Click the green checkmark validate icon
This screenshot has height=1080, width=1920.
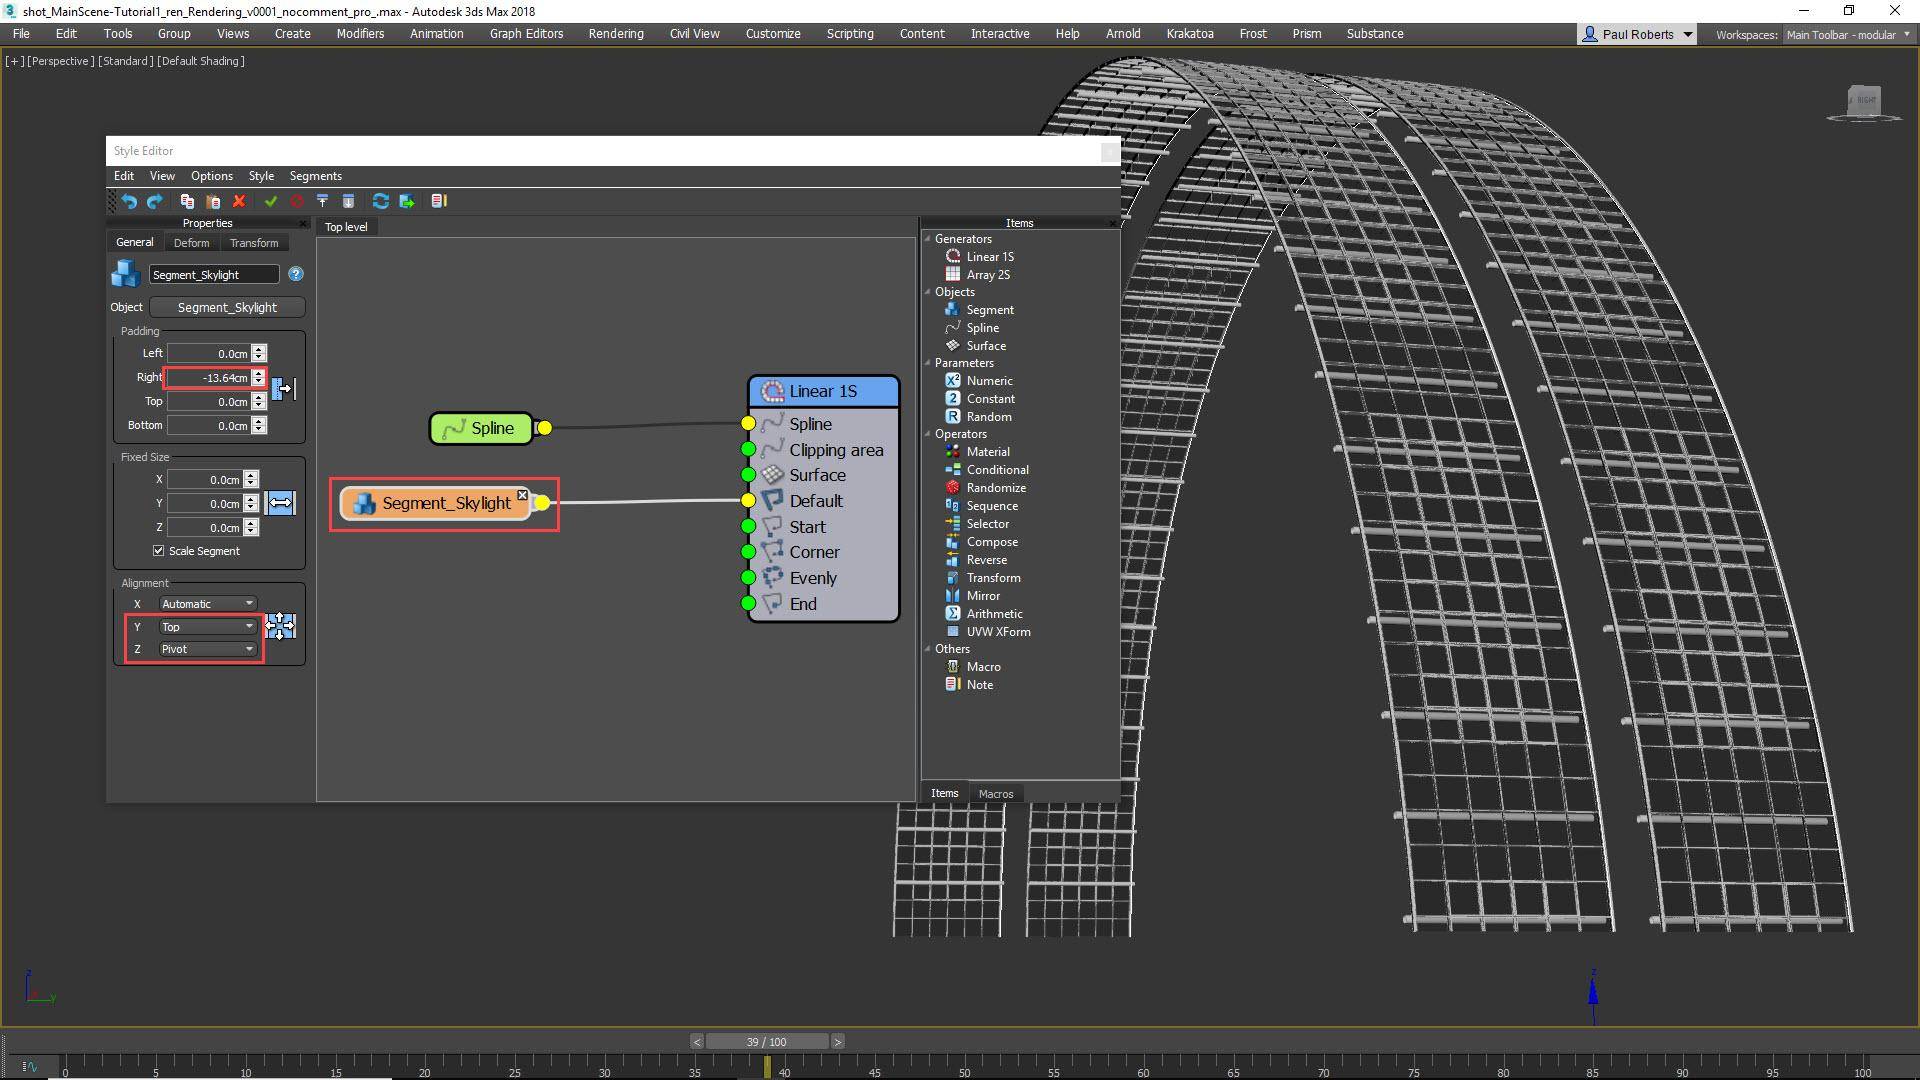coord(271,201)
